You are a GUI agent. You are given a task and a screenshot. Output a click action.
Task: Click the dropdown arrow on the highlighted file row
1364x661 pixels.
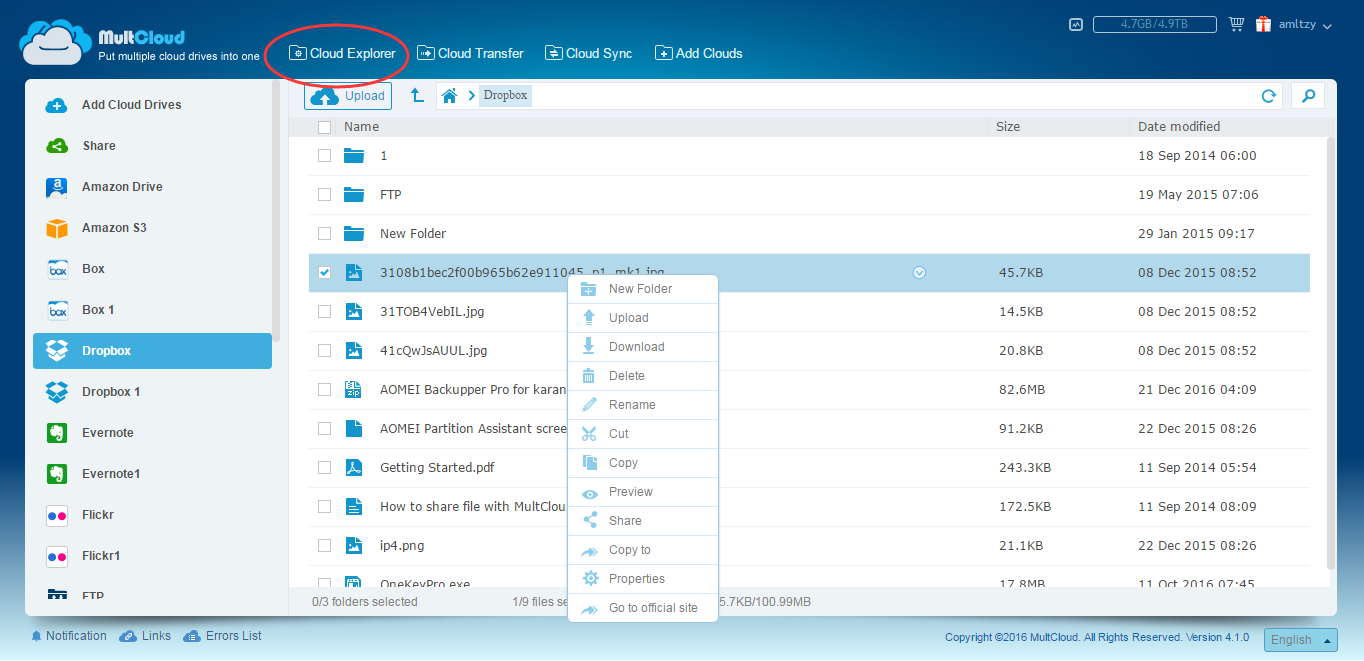919,272
